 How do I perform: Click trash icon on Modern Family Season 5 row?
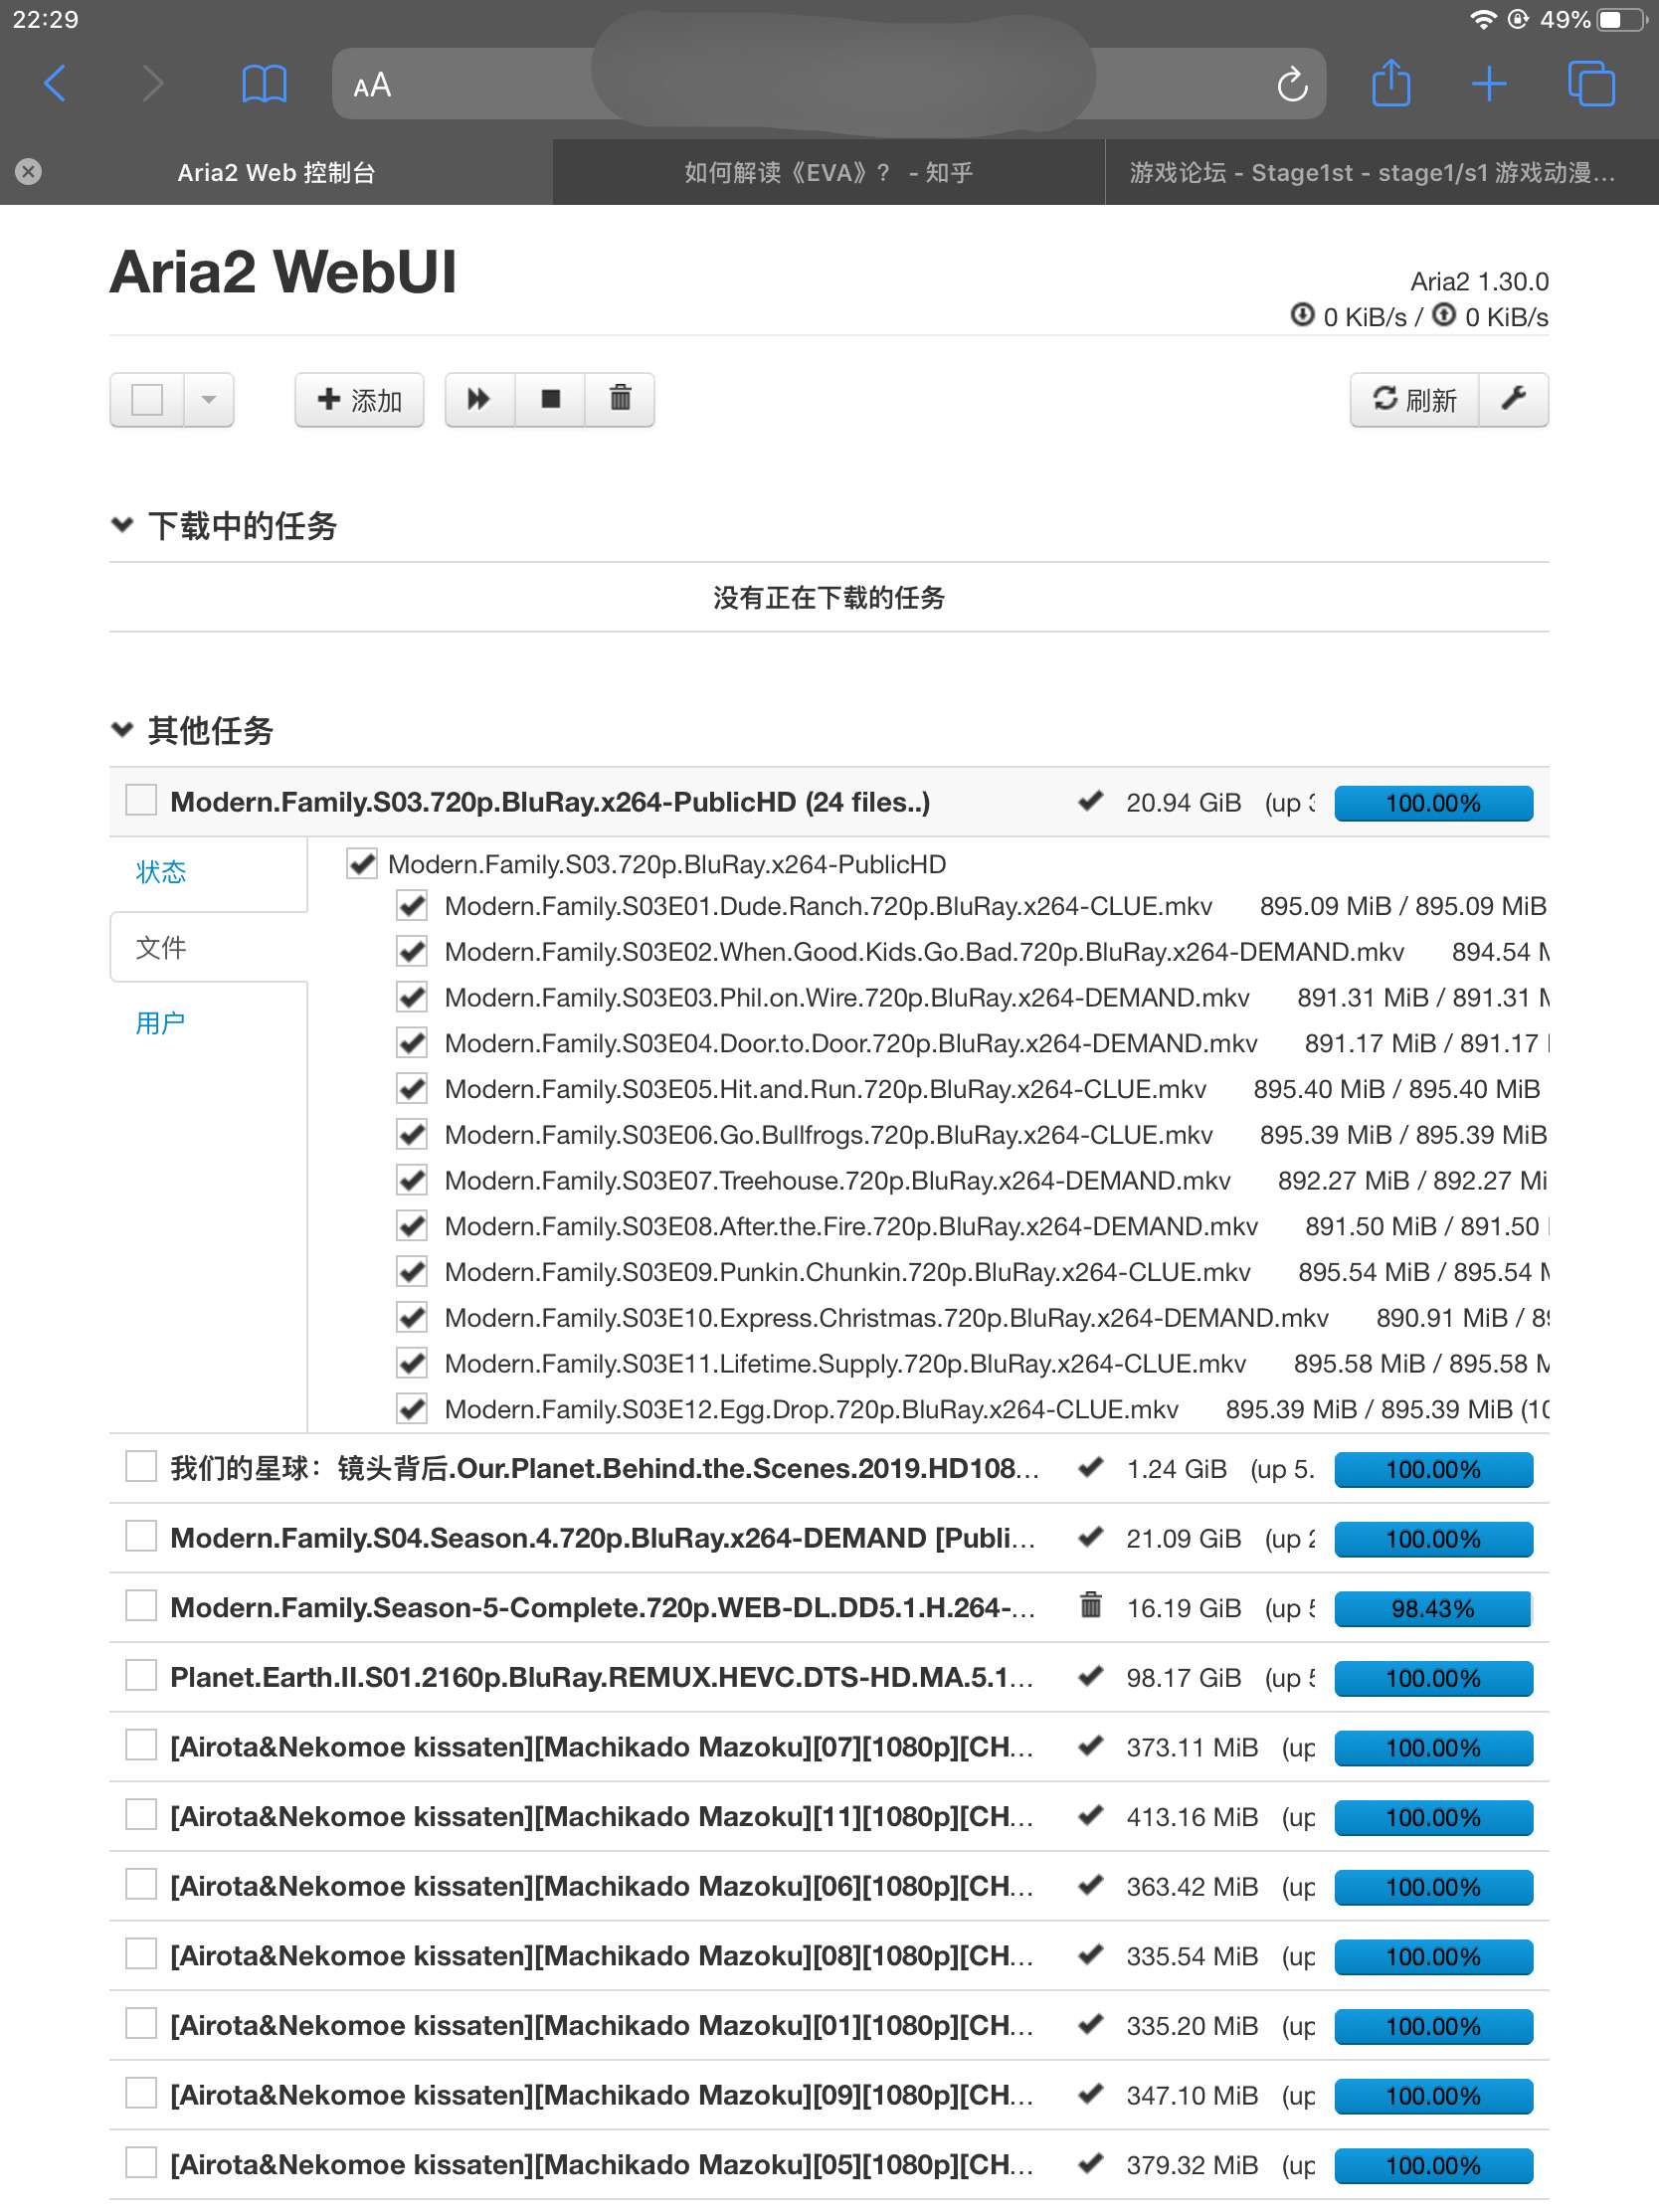[1091, 1606]
